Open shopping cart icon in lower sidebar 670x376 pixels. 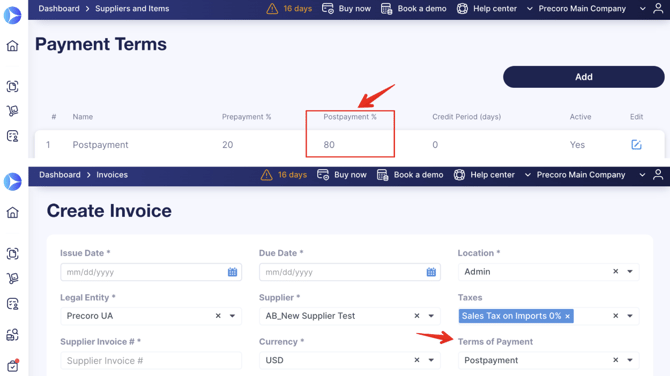point(12,278)
